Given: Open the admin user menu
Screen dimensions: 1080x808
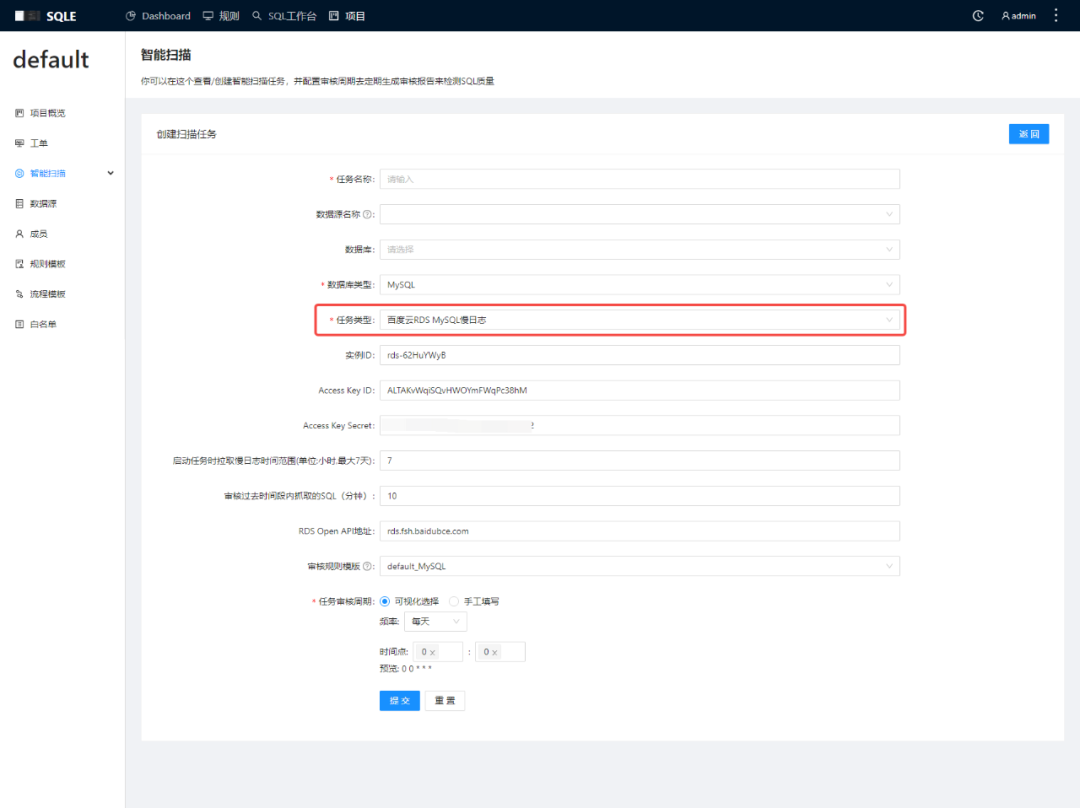Looking at the screenshot, I should pos(1019,16).
